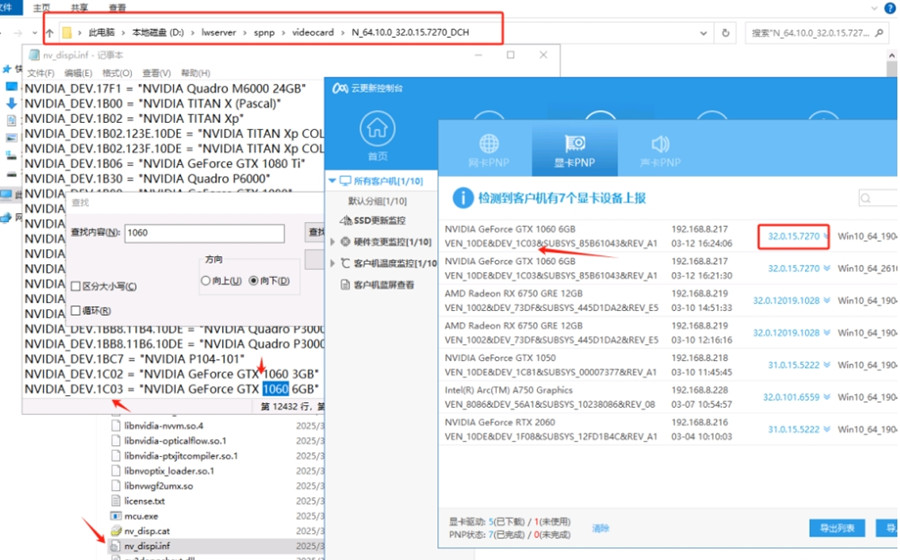Click the folder icon in the address bar
Screen dimensions: 900x560
point(67,33)
